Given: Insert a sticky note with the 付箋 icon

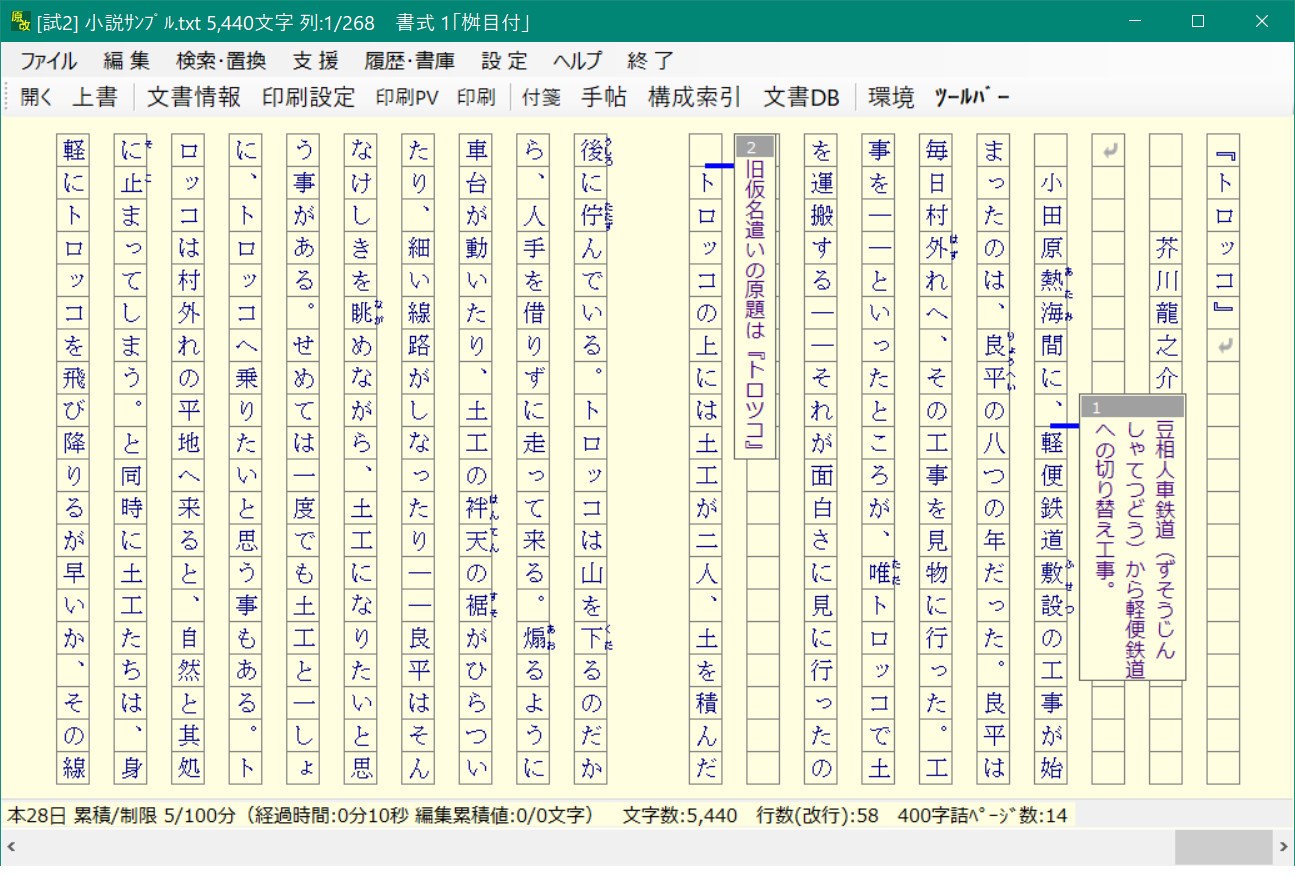Looking at the screenshot, I should tap(541, 97).
